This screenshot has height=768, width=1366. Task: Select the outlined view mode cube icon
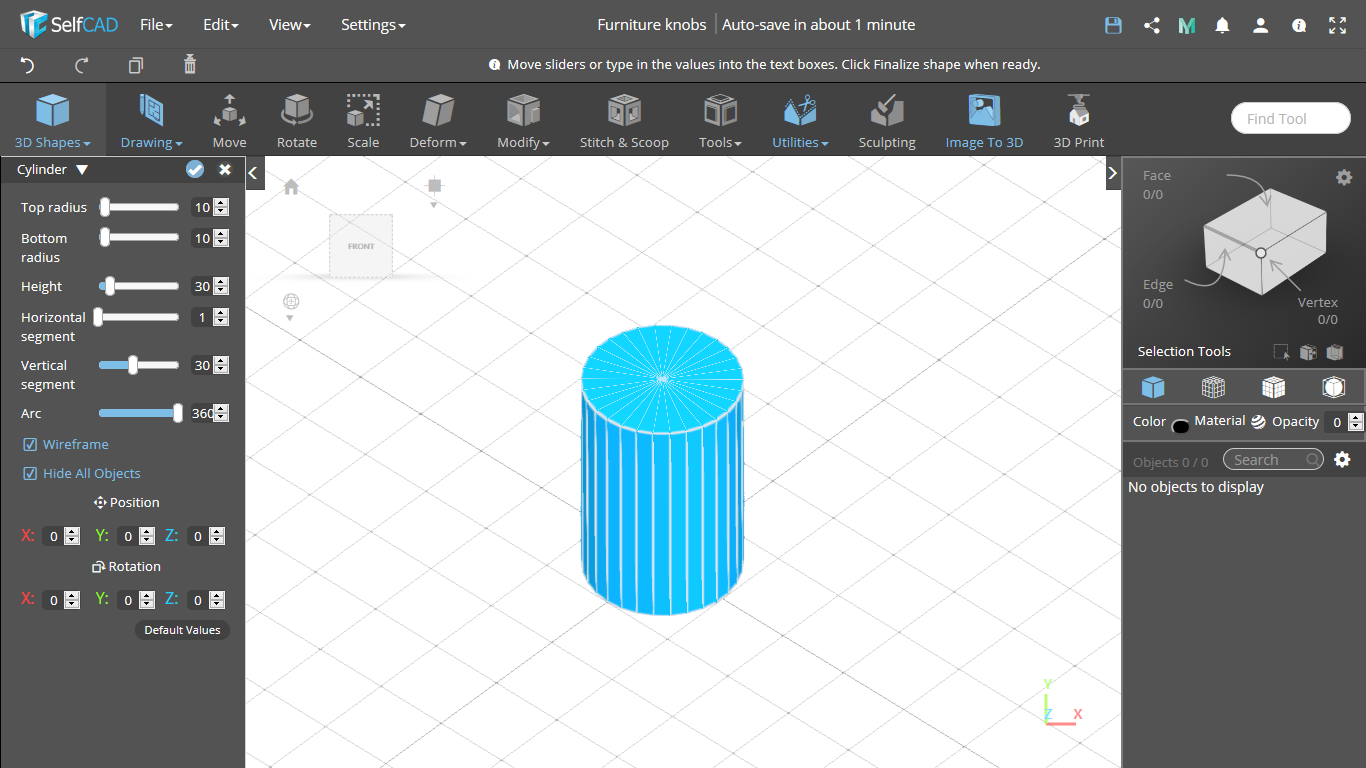coord(1333,387)
